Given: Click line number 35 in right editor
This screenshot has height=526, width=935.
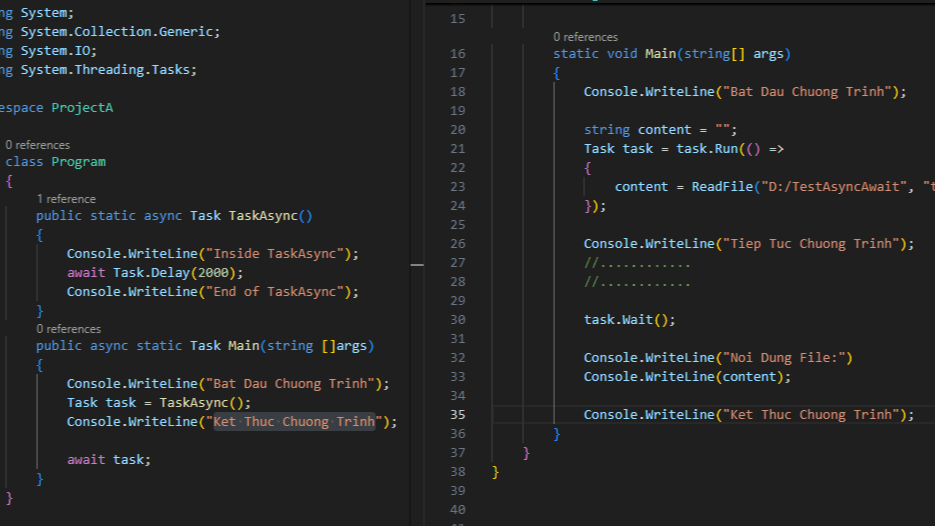Looking at the screenshot, I should pyautogui.click(x=457, y=414).
